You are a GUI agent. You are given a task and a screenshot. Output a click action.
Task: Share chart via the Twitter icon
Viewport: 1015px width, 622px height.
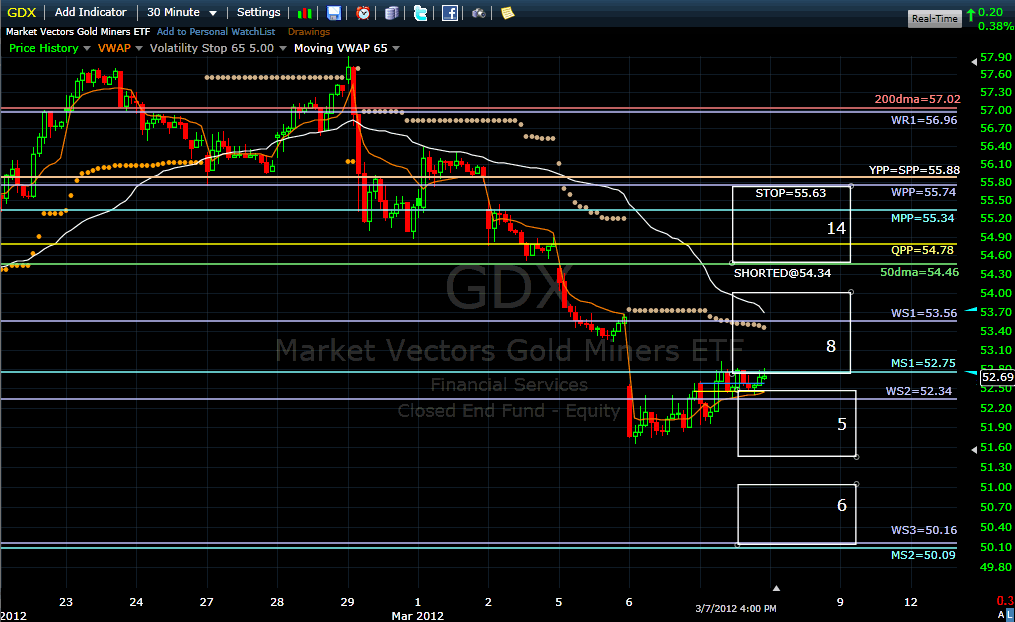421,13
